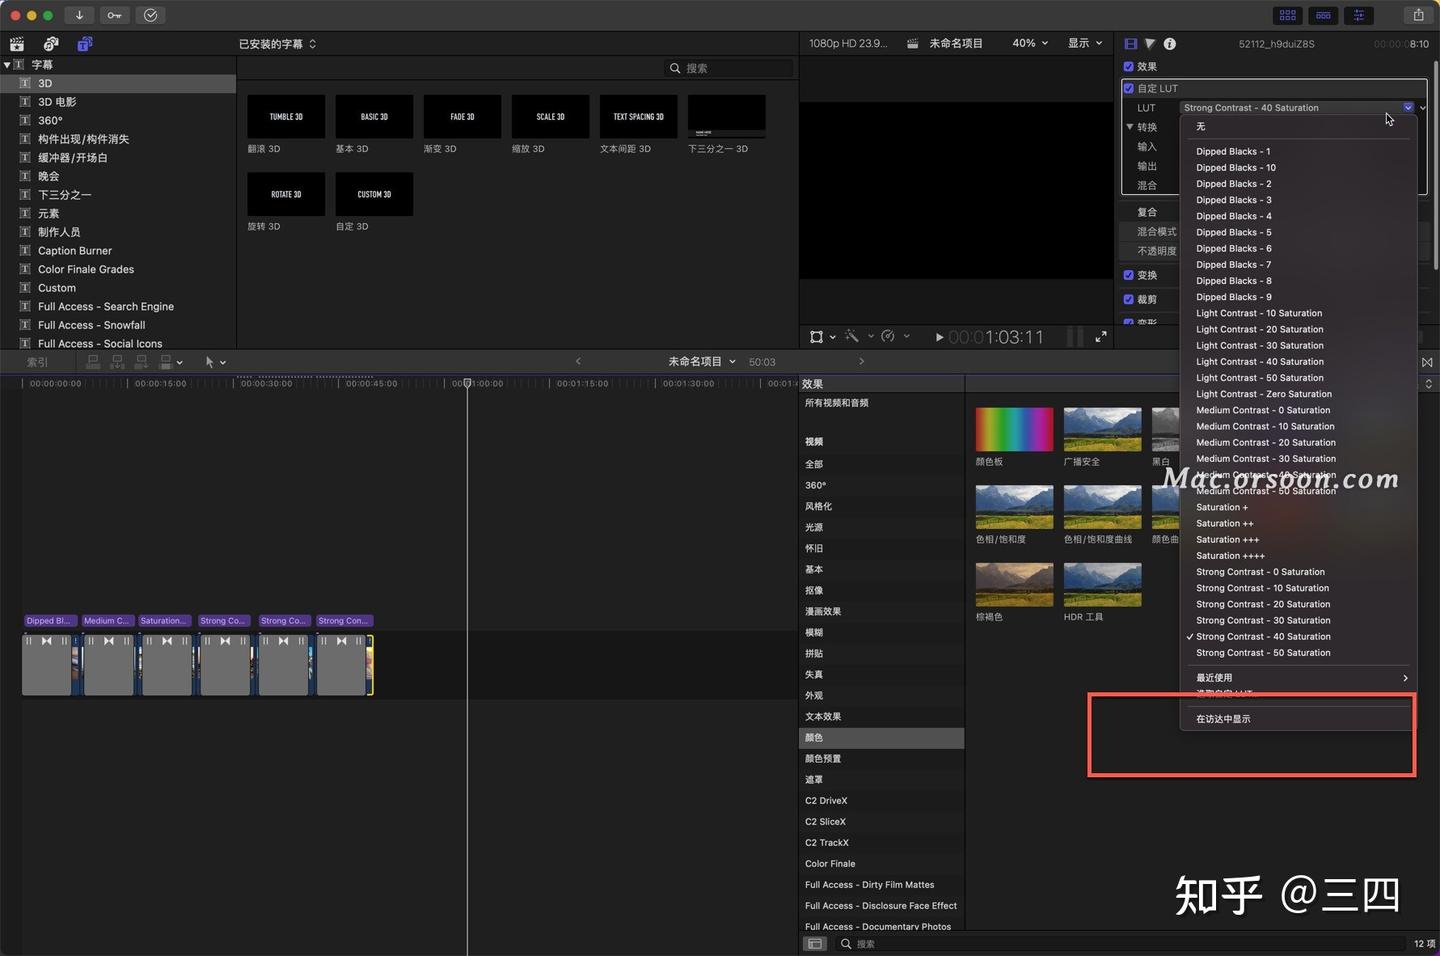Open the Video inspector film-strip icon
Viewport: 1440px width, 956px height.
pos(1131,43)
